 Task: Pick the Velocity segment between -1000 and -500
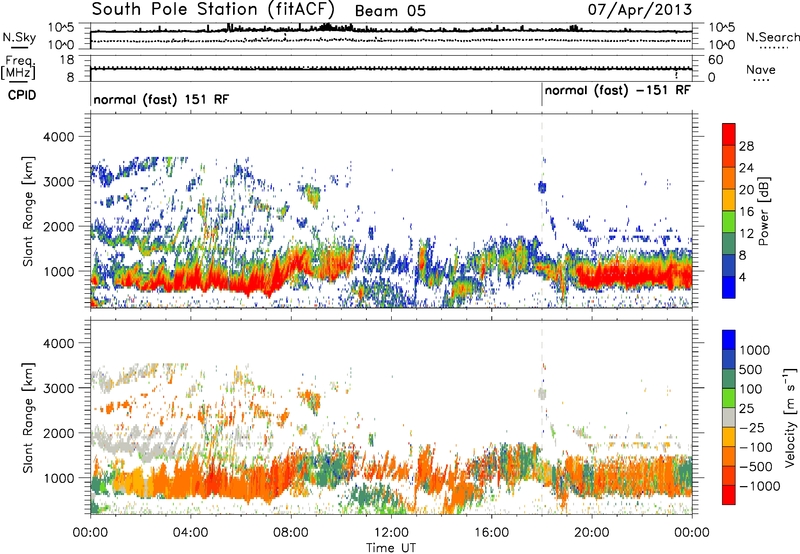pyautogui.click(x=729, y=476)
